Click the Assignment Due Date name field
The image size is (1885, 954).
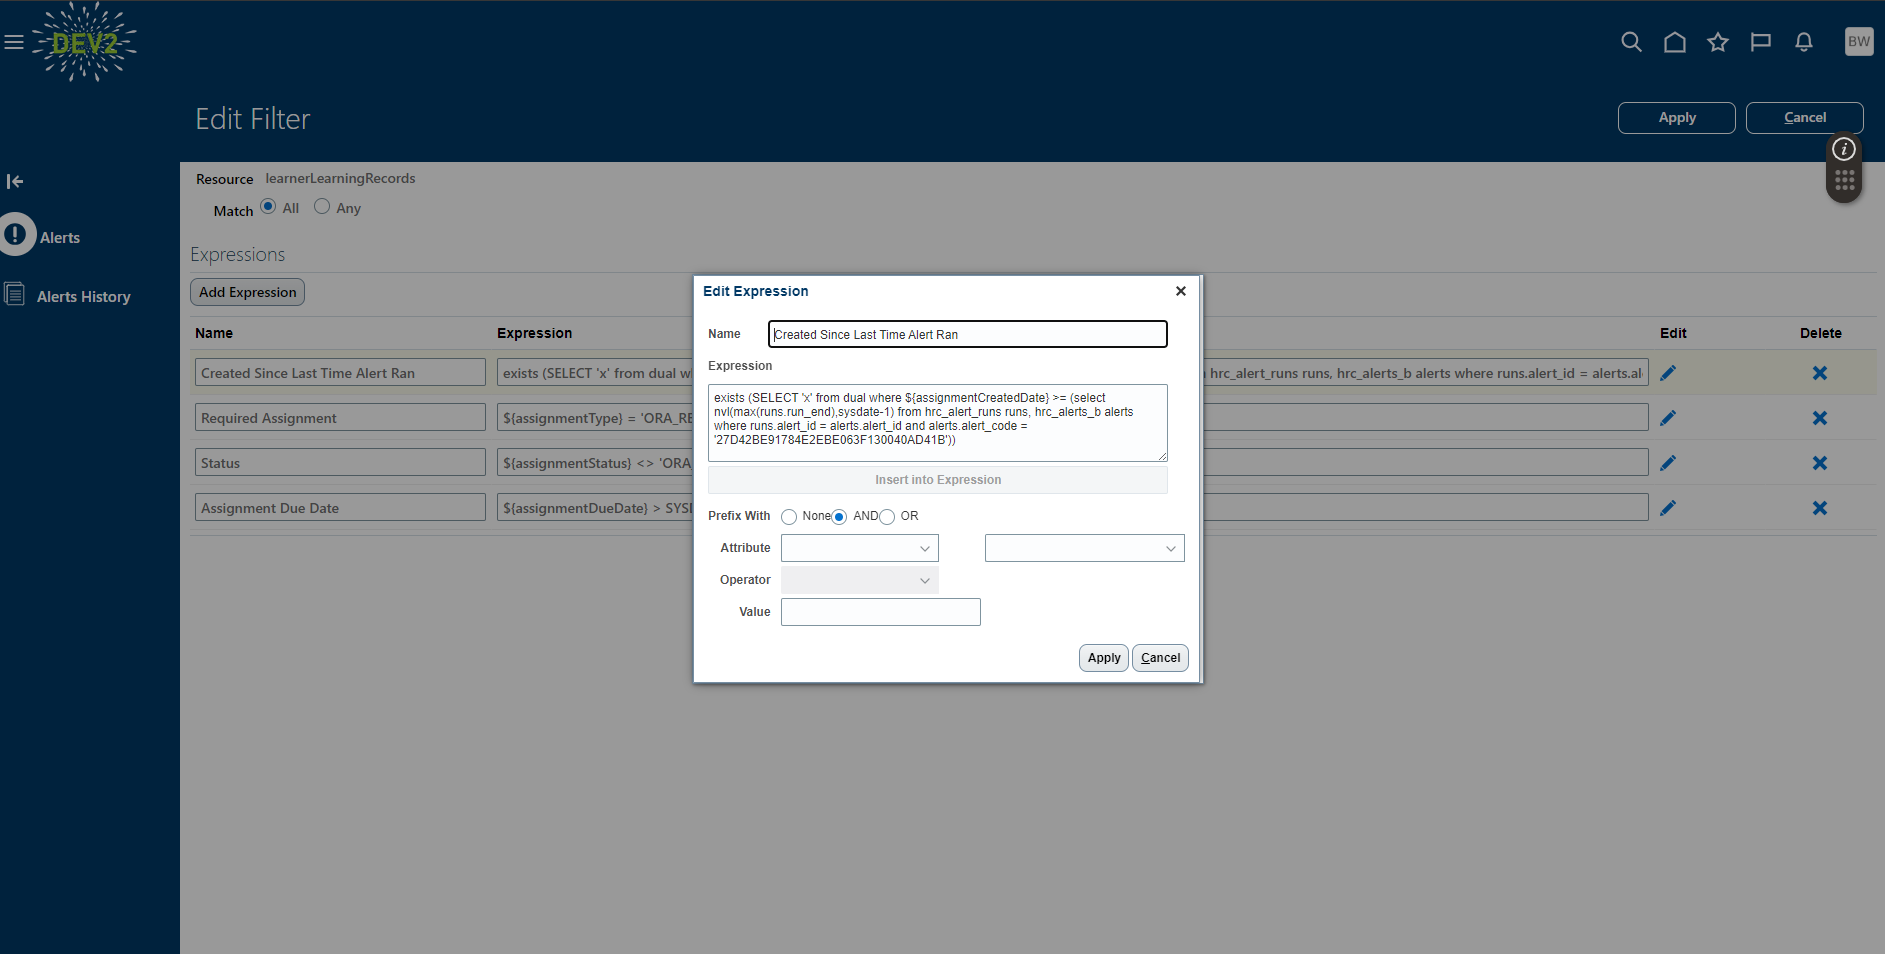click(340, 508)
